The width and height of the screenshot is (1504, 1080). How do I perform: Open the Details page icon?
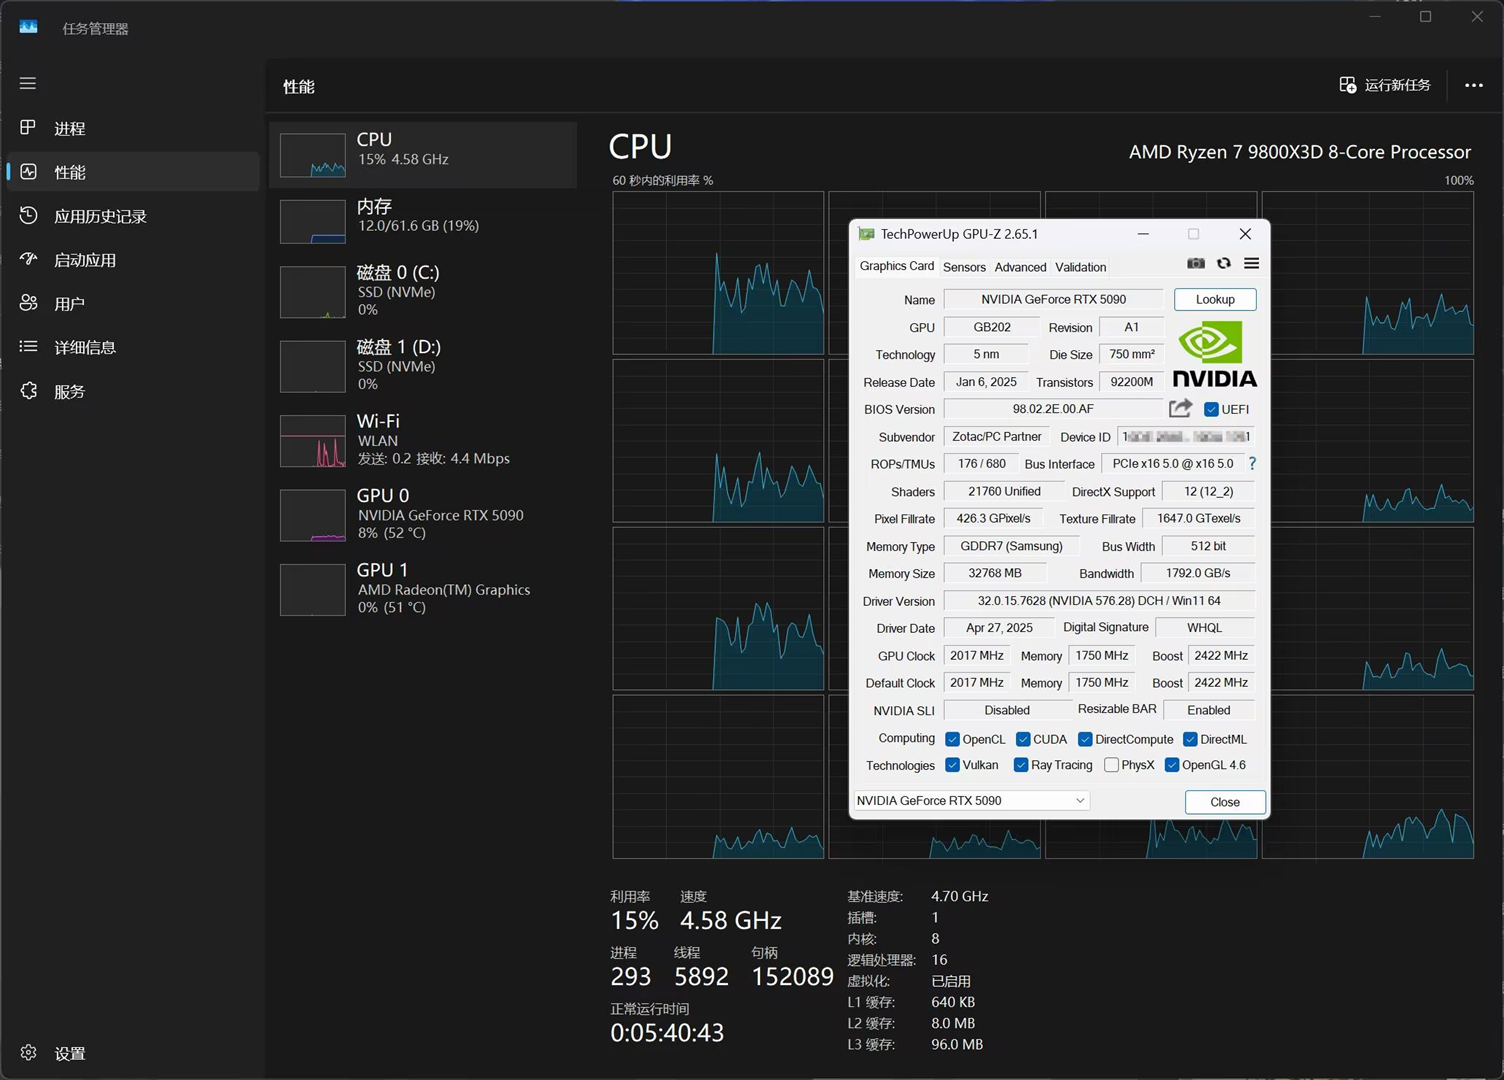28,347
